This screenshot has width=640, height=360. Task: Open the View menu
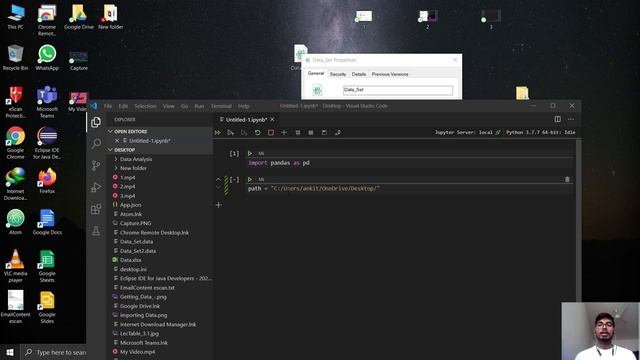(169, 106)
